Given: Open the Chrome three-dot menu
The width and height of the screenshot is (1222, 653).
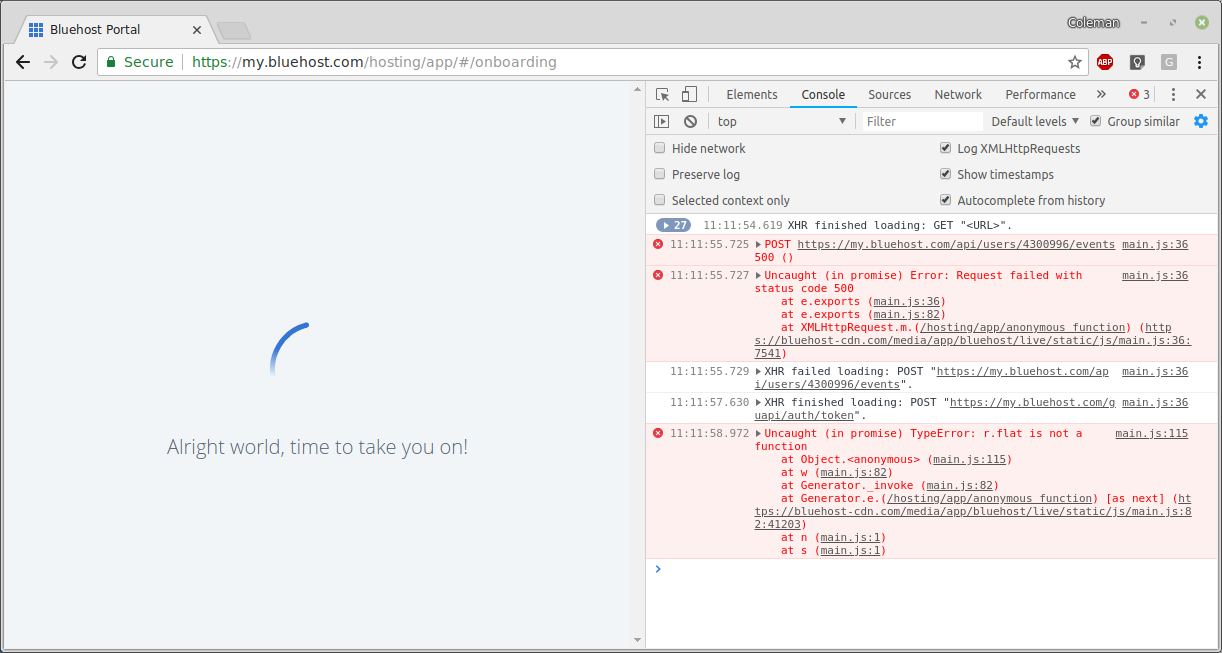Looking at the screenshot, I should 1201,62.
